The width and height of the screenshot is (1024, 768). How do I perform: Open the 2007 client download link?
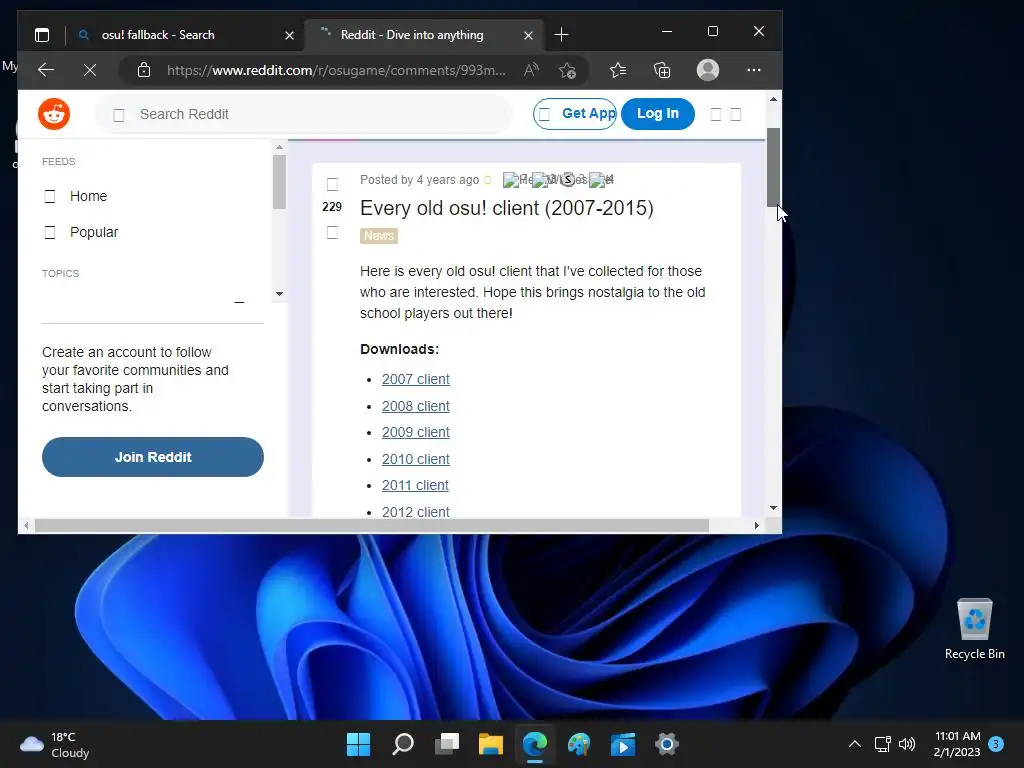click(415, 379)
